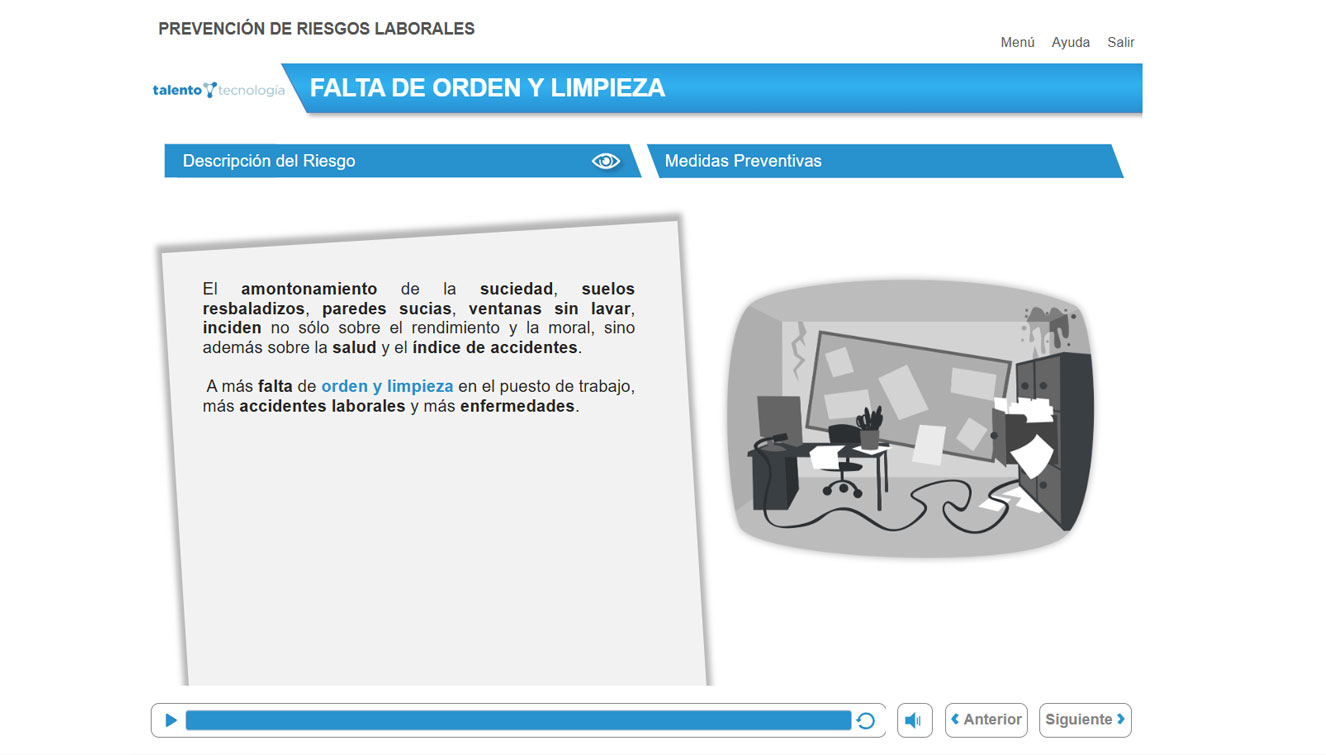Go back using the Anterior button

(986, 720)
